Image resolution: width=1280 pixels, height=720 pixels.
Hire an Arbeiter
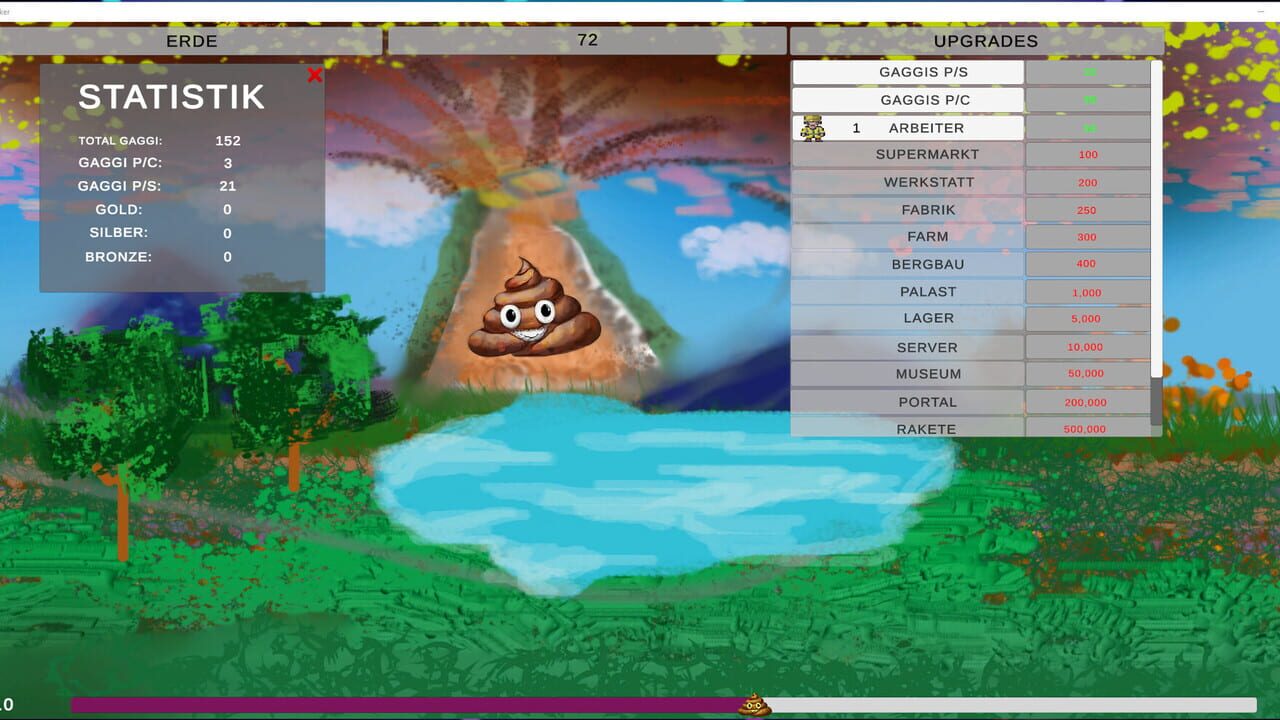point(908,128)
